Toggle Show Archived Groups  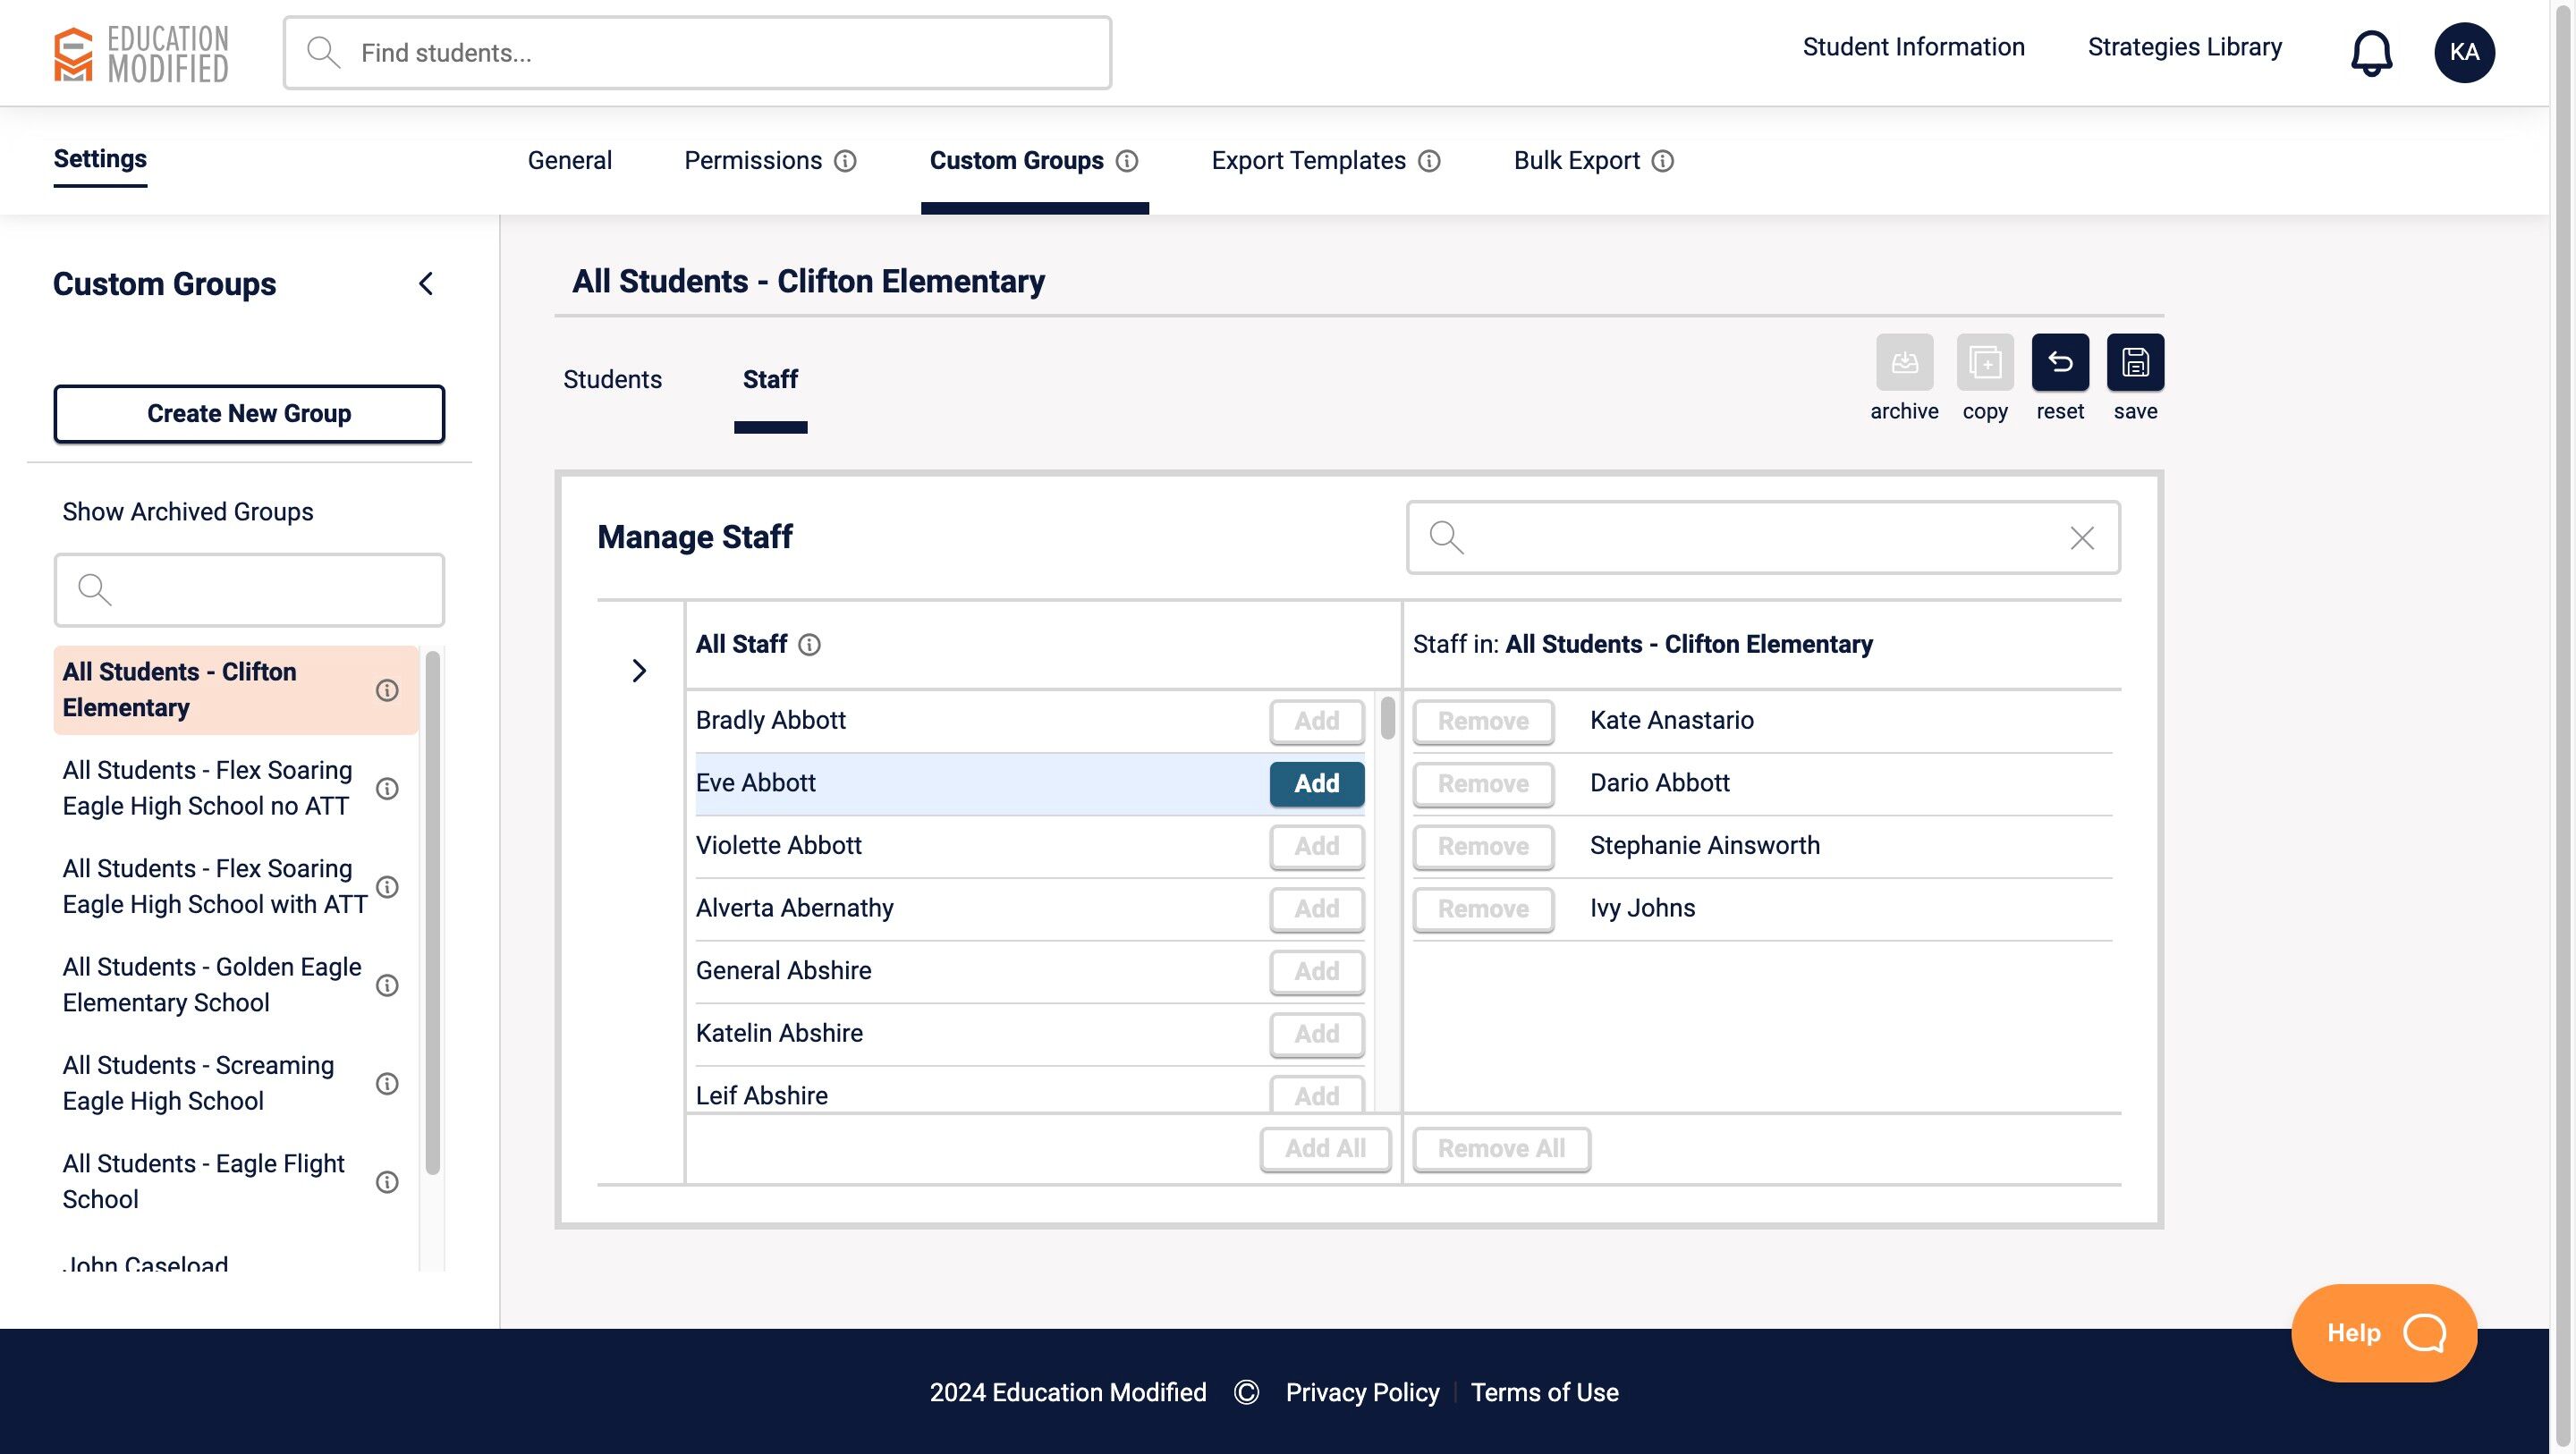click(x=188, y=512)
